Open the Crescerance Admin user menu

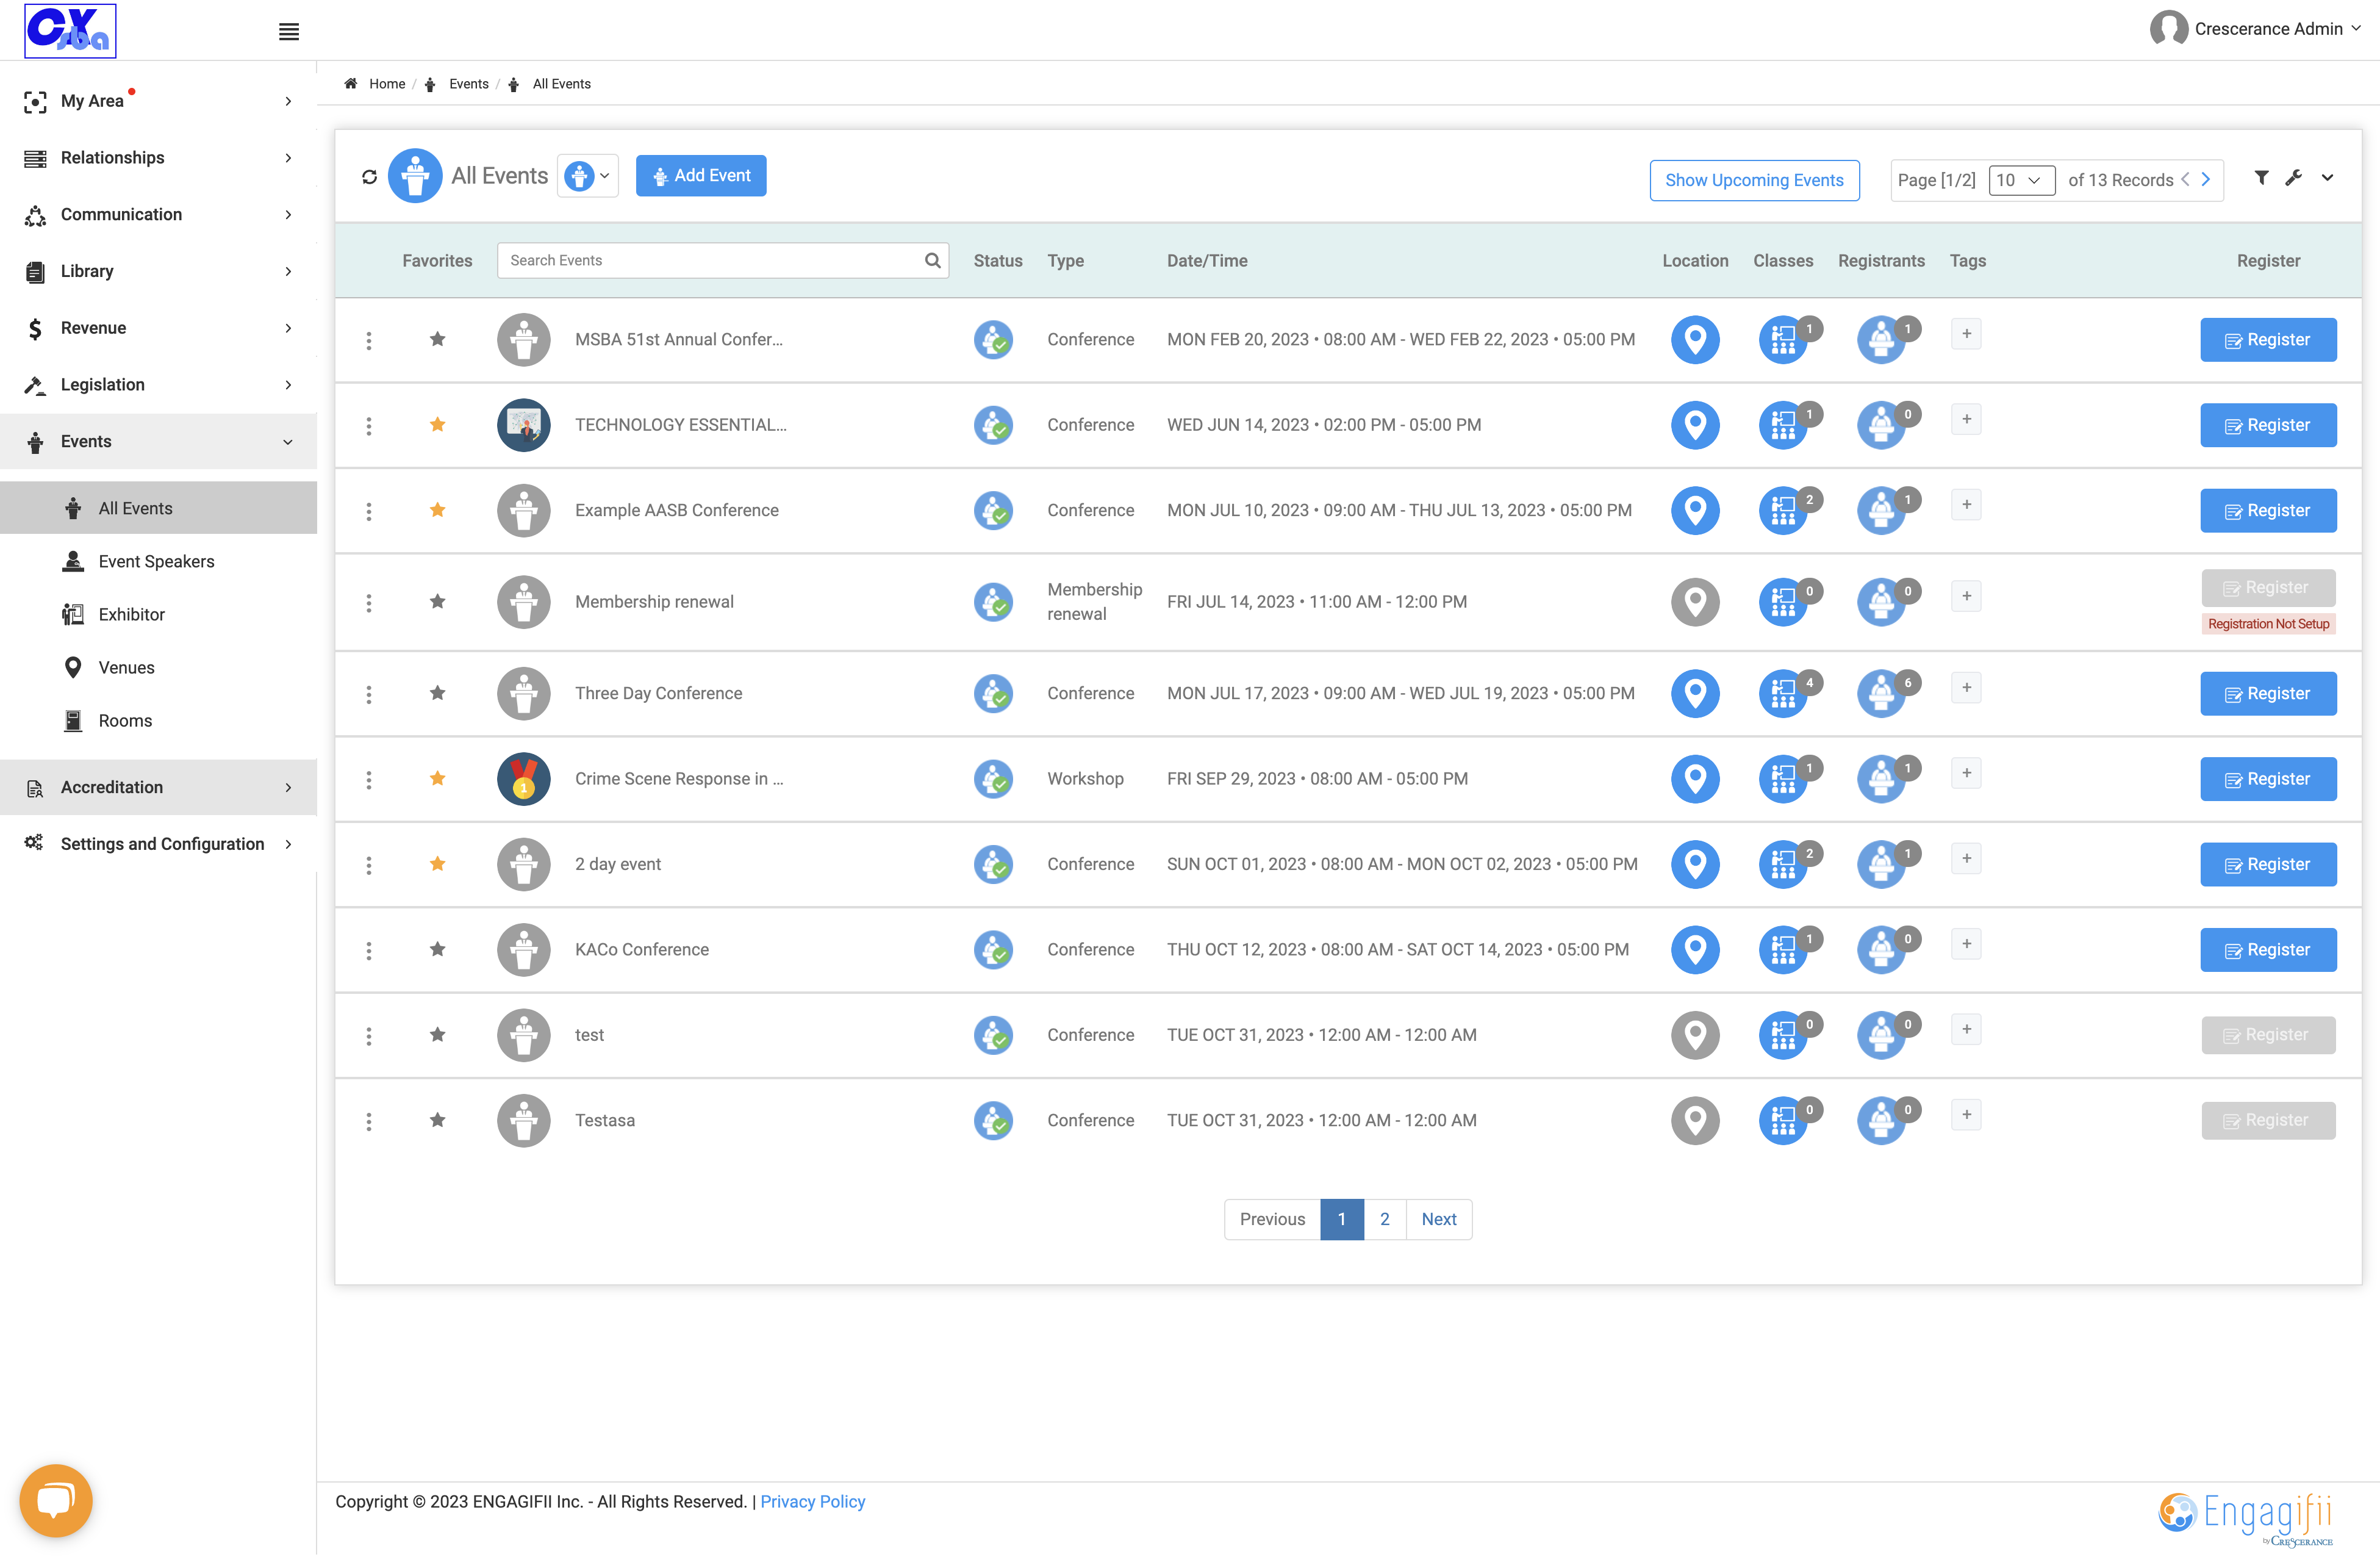point(2257,29)
